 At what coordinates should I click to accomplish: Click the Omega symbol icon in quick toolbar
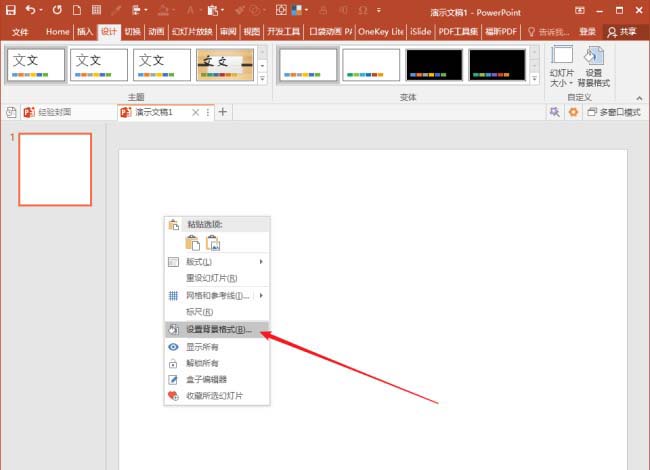(x=363, y=10)
